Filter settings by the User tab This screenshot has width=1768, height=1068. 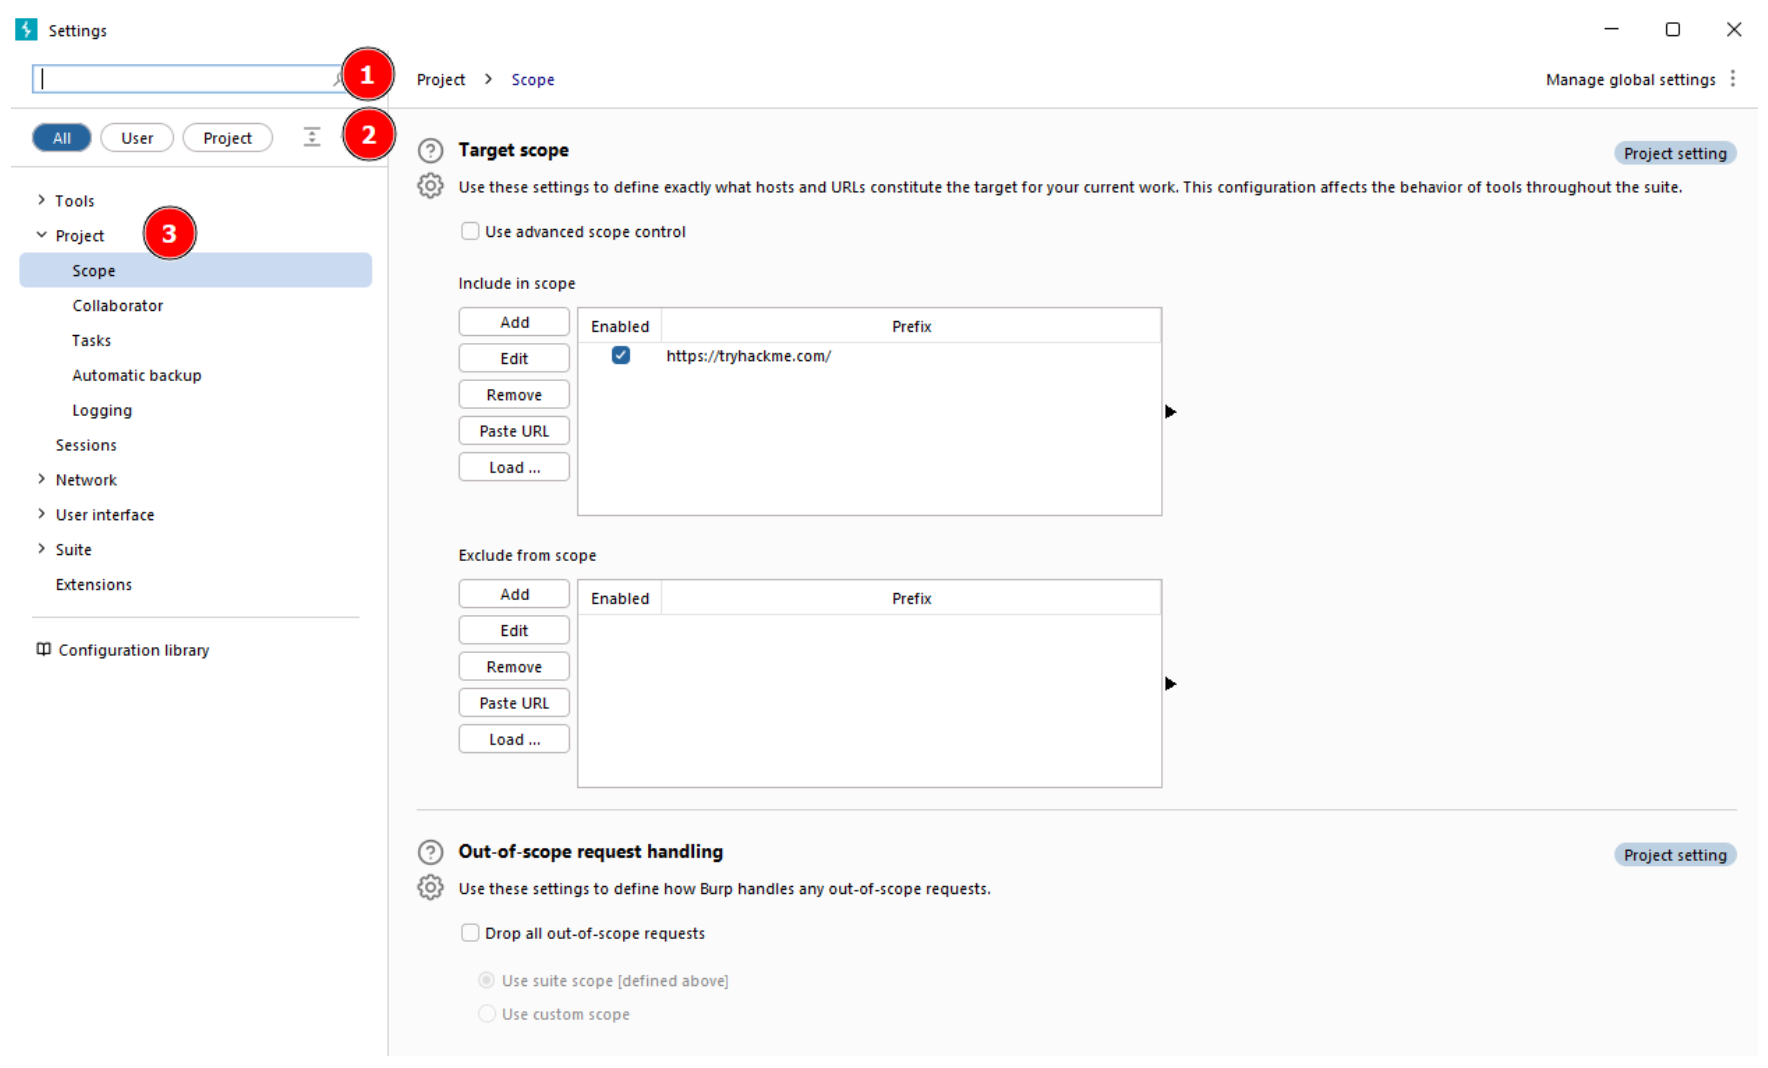pyautogui.click(x=137, y=138)
